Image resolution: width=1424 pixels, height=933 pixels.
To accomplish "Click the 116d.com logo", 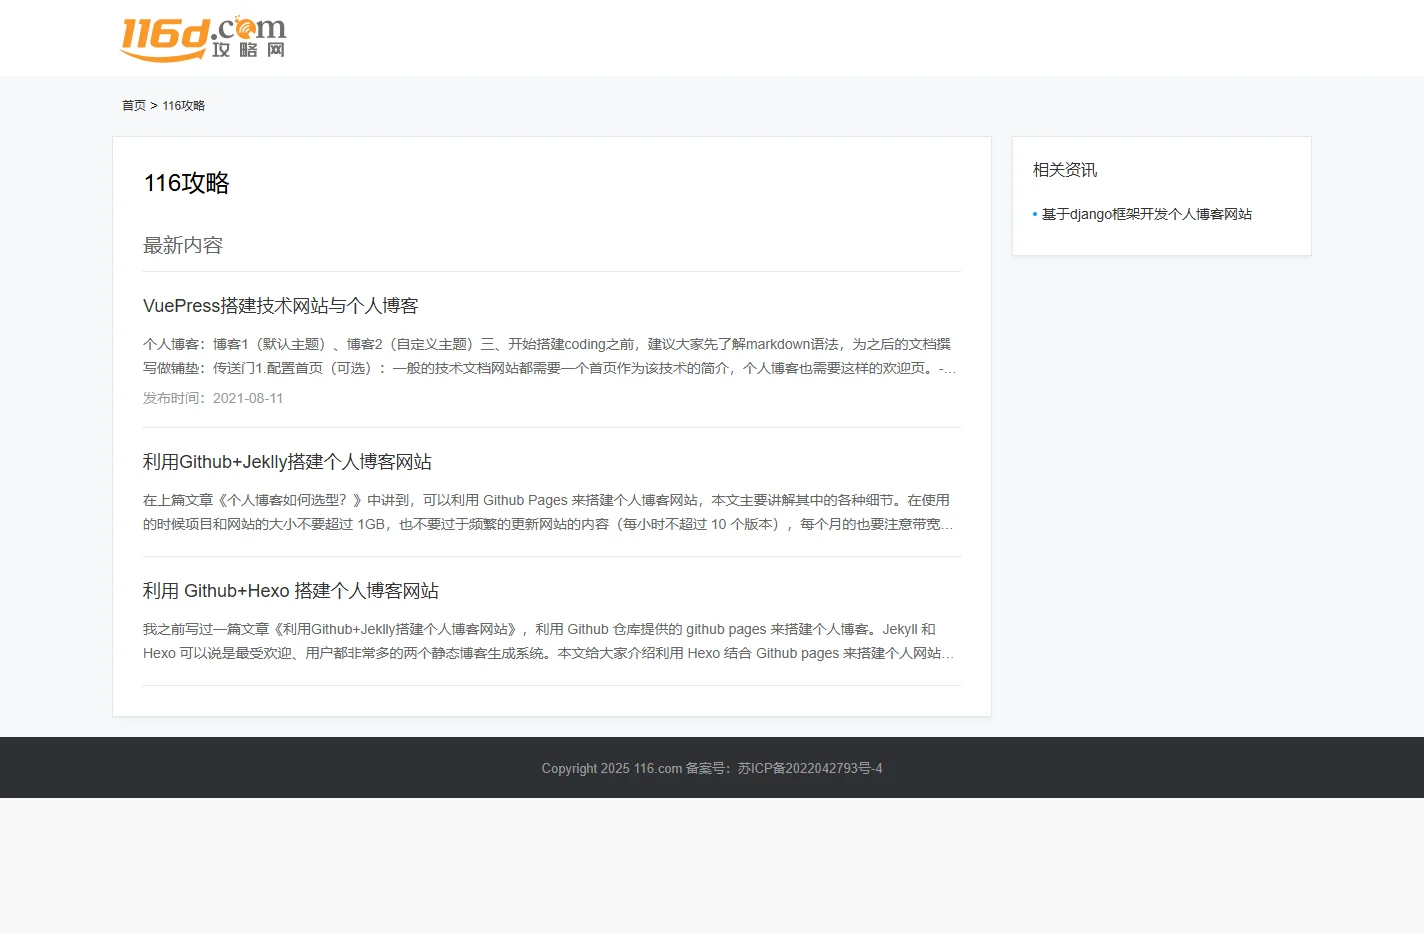I will 204,38.
